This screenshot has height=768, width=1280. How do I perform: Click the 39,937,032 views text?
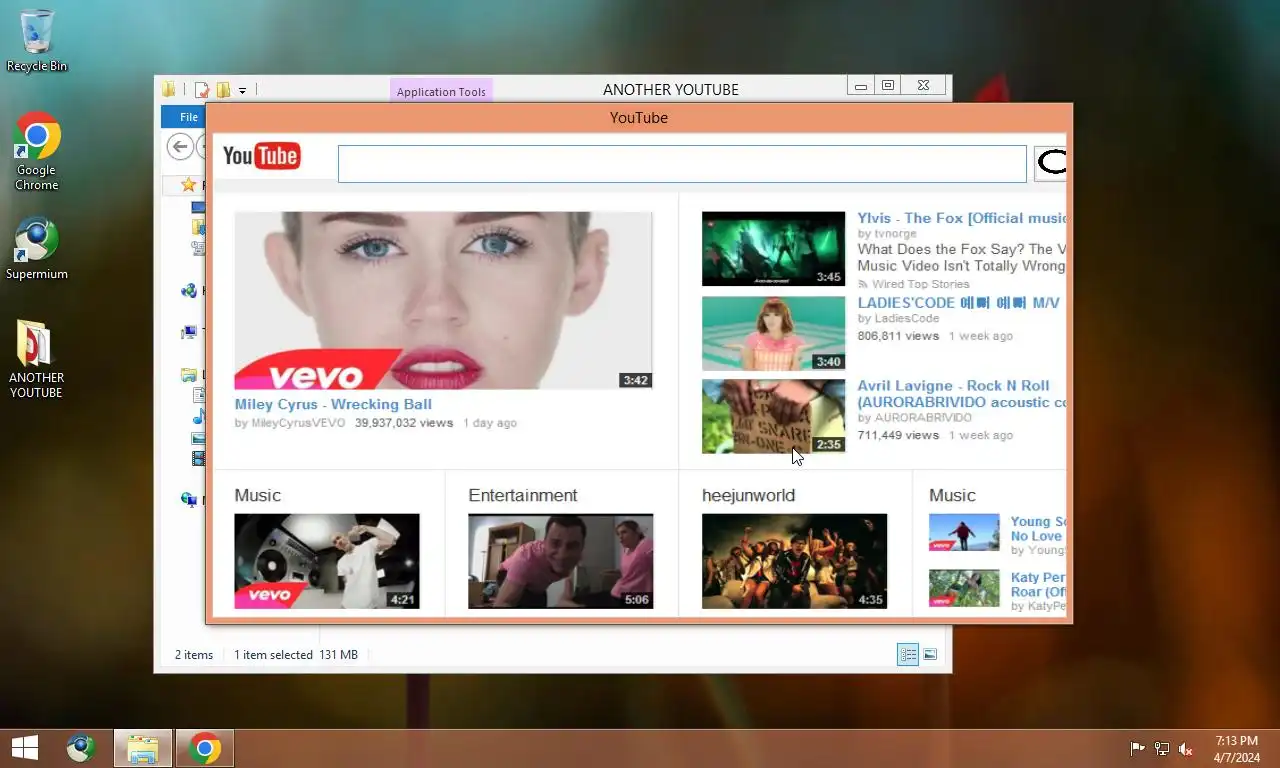404,423
